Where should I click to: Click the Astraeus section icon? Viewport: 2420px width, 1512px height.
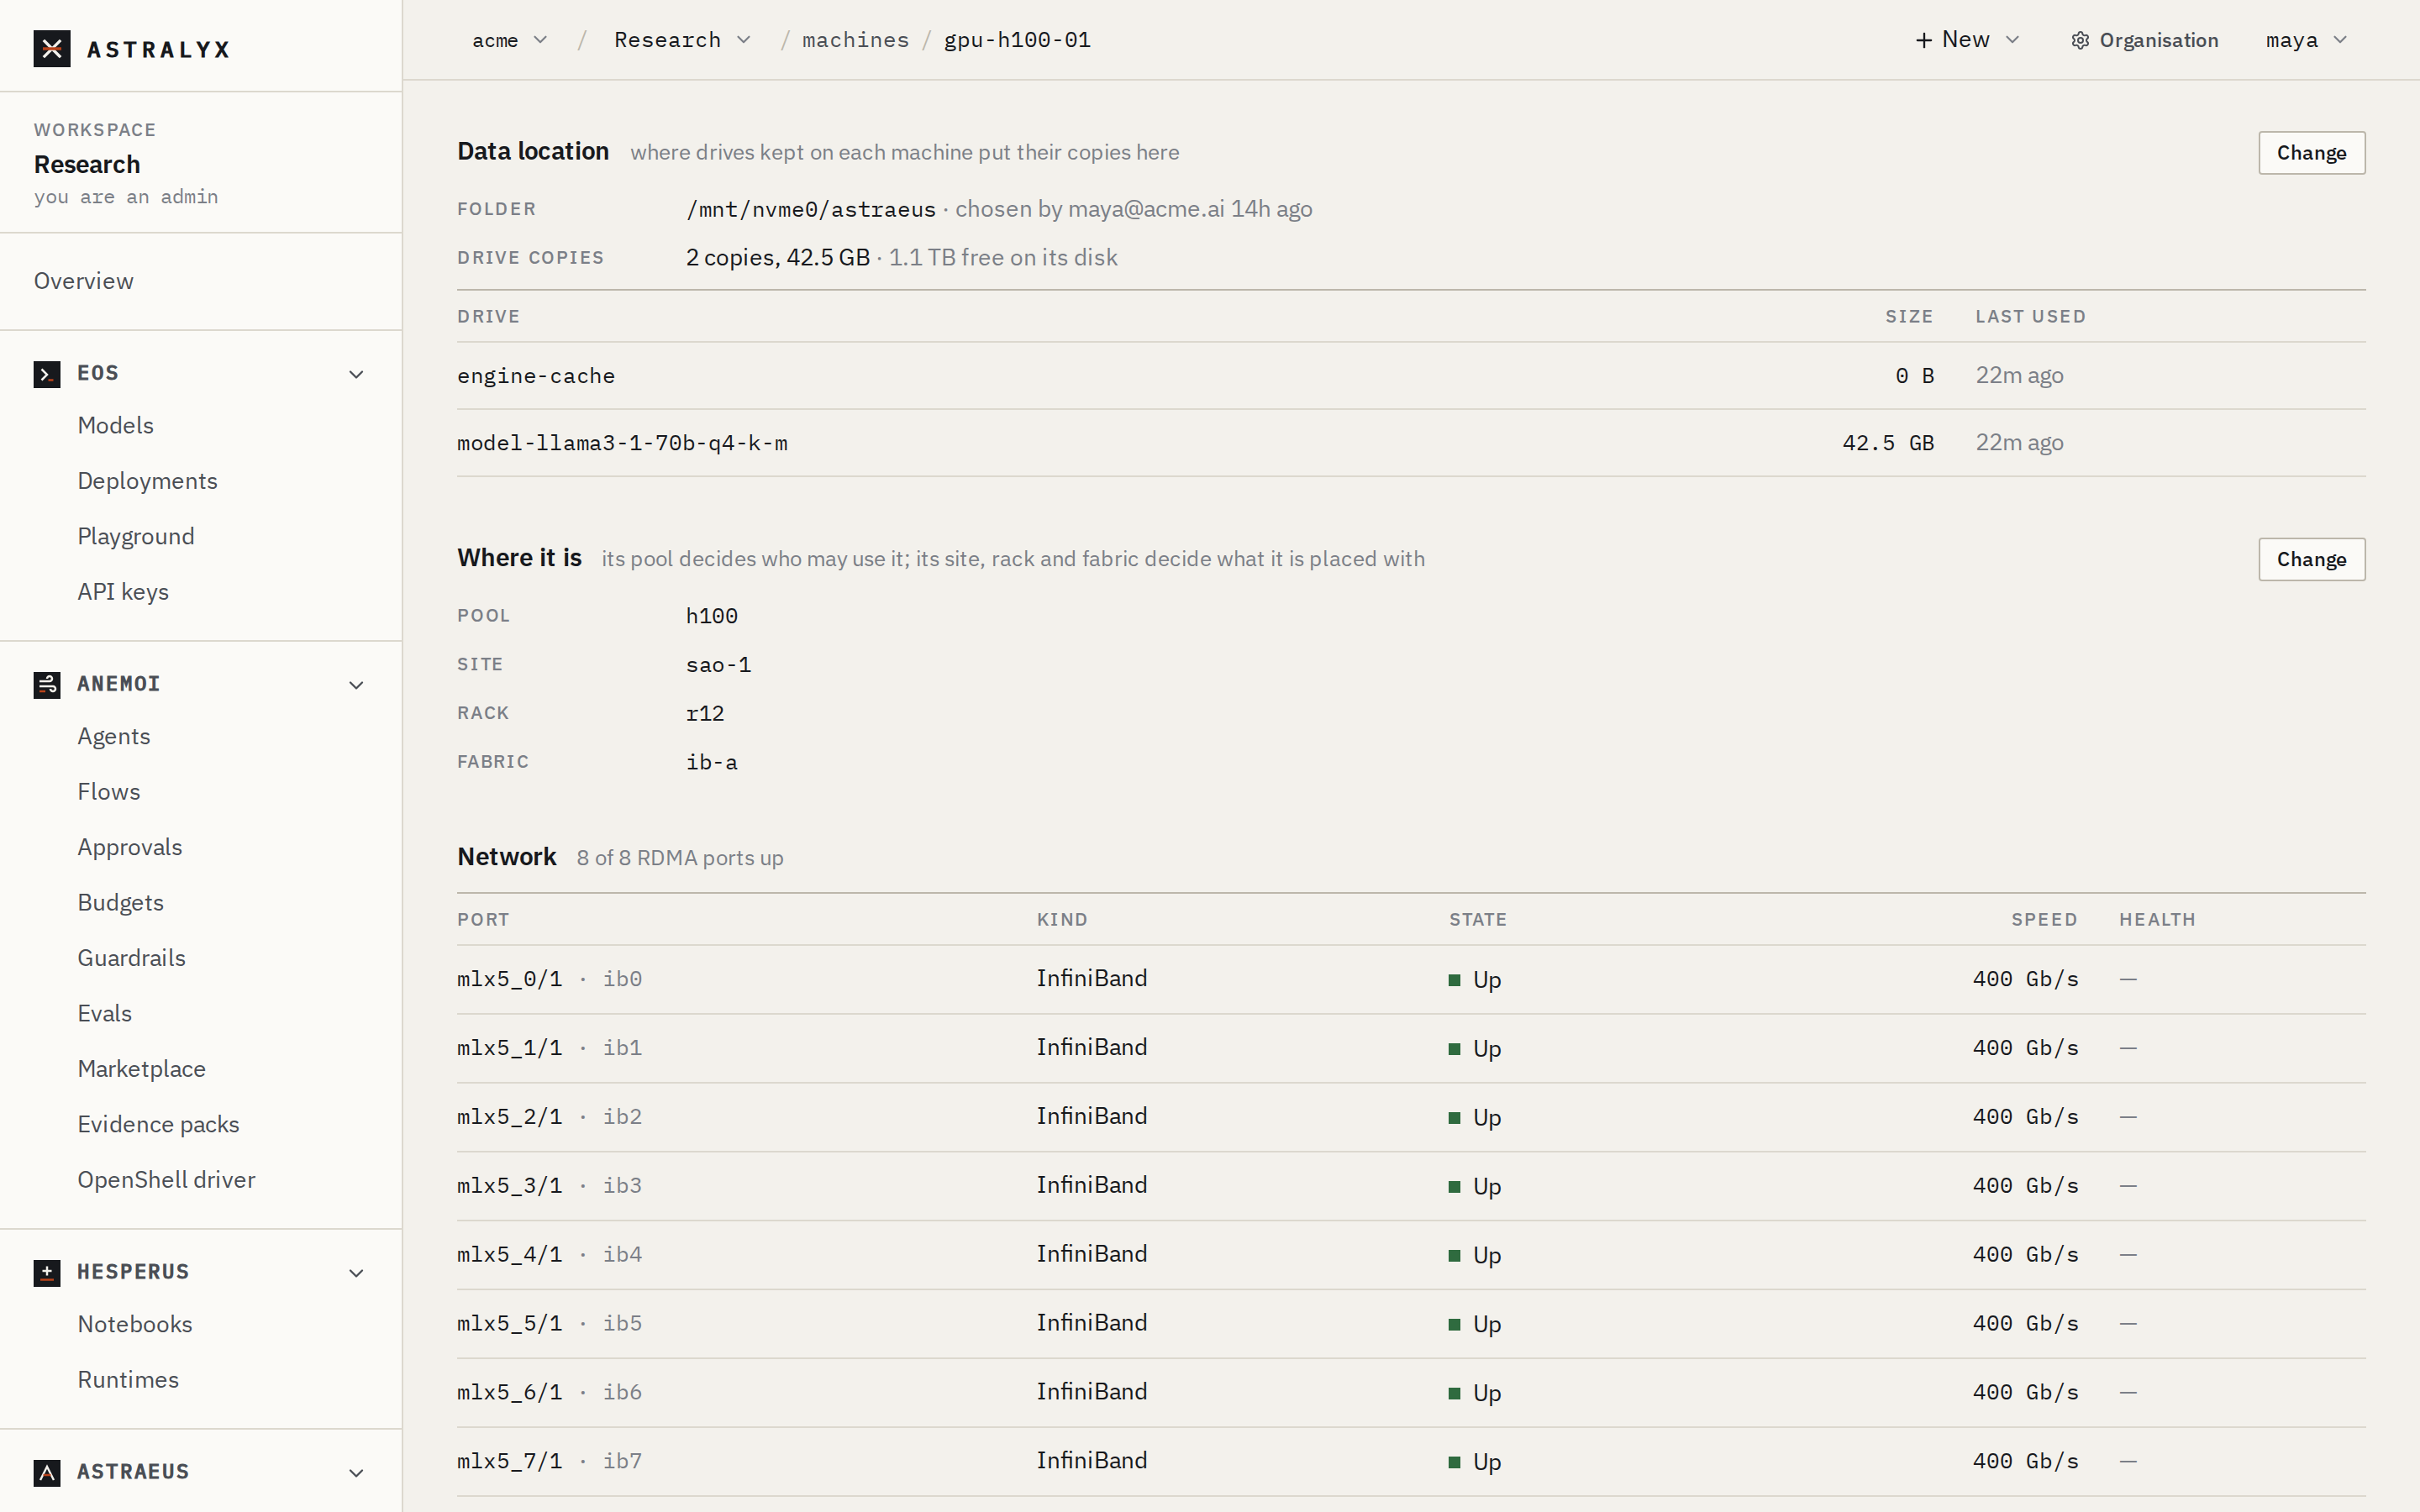pos(47,1473)
